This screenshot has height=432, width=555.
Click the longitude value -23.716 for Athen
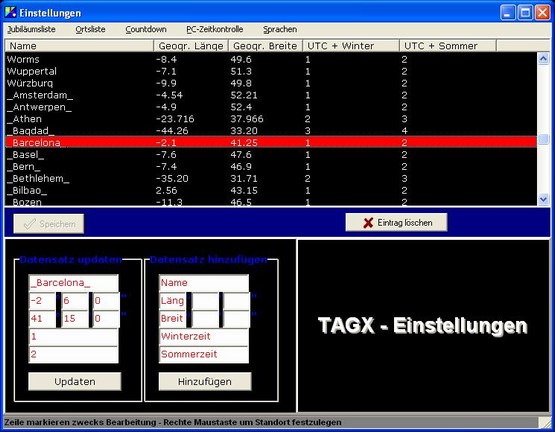[175, 119]
